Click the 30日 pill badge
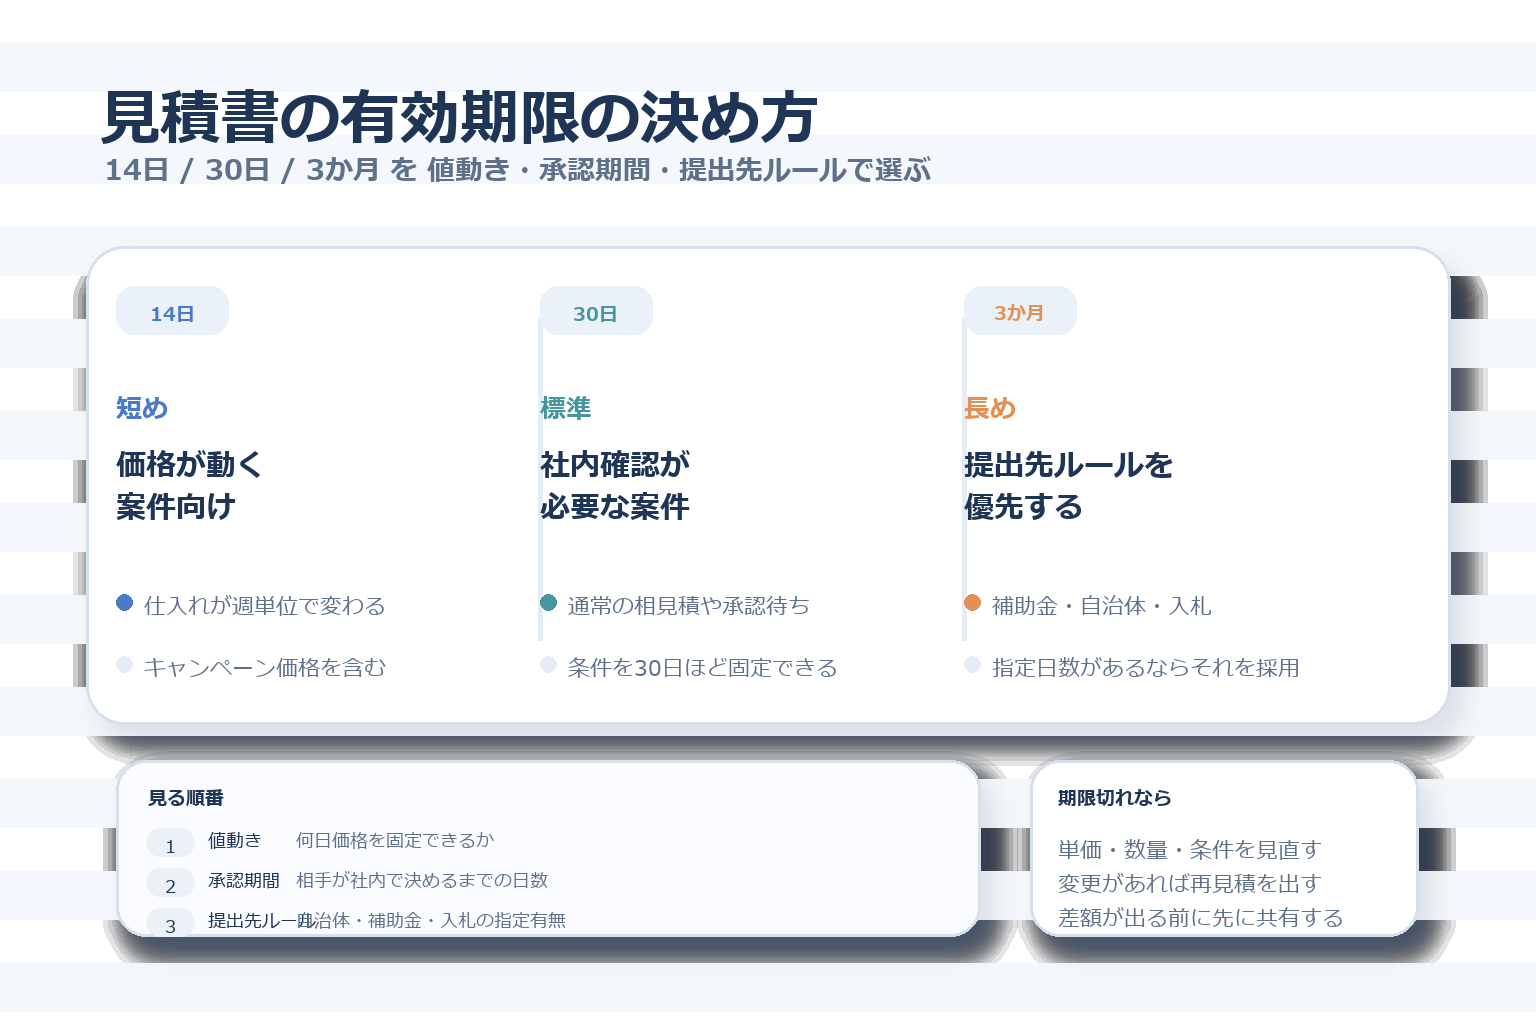1536x1024 pixels. [596, 311]
